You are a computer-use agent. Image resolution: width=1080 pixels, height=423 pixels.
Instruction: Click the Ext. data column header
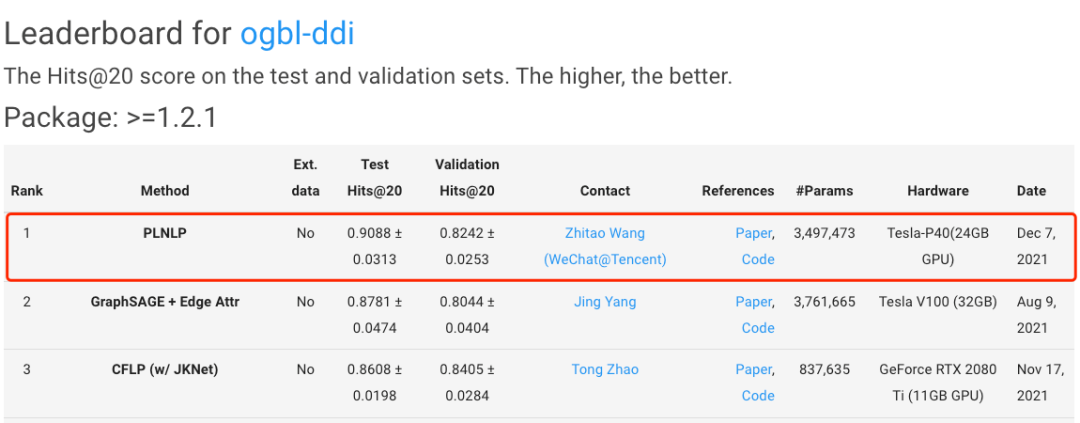305,177
